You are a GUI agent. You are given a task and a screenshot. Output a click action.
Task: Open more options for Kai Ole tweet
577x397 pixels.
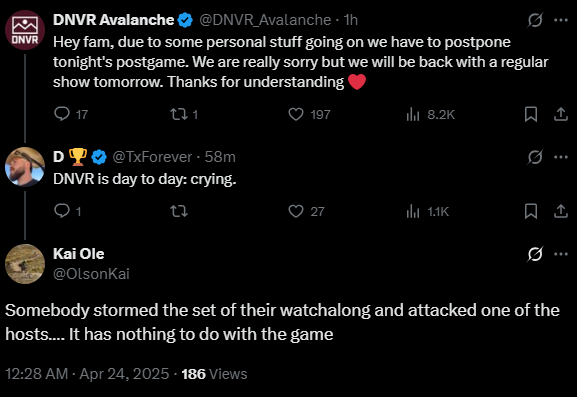click(561, 254)
